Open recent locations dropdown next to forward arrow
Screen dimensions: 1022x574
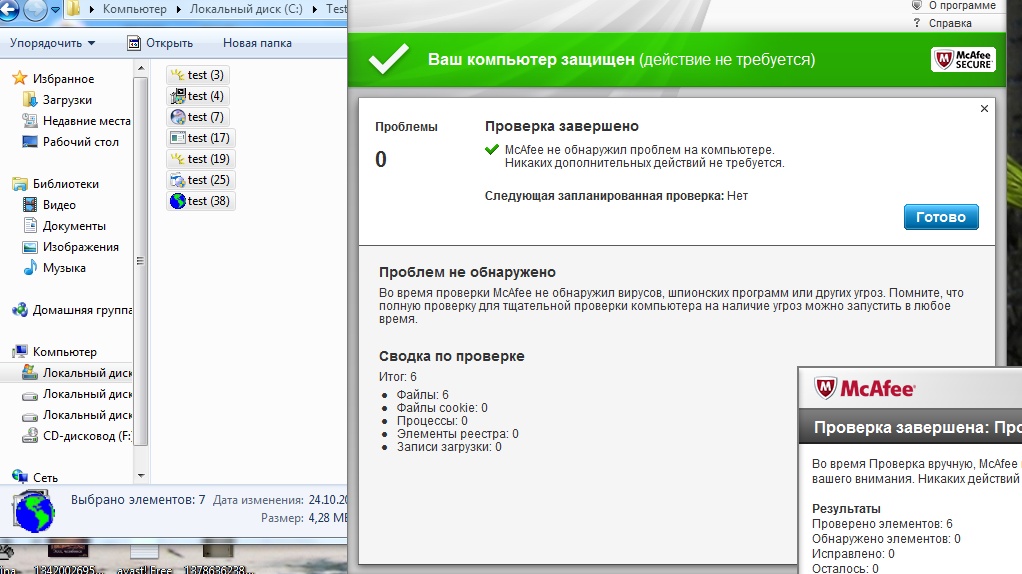55,10
